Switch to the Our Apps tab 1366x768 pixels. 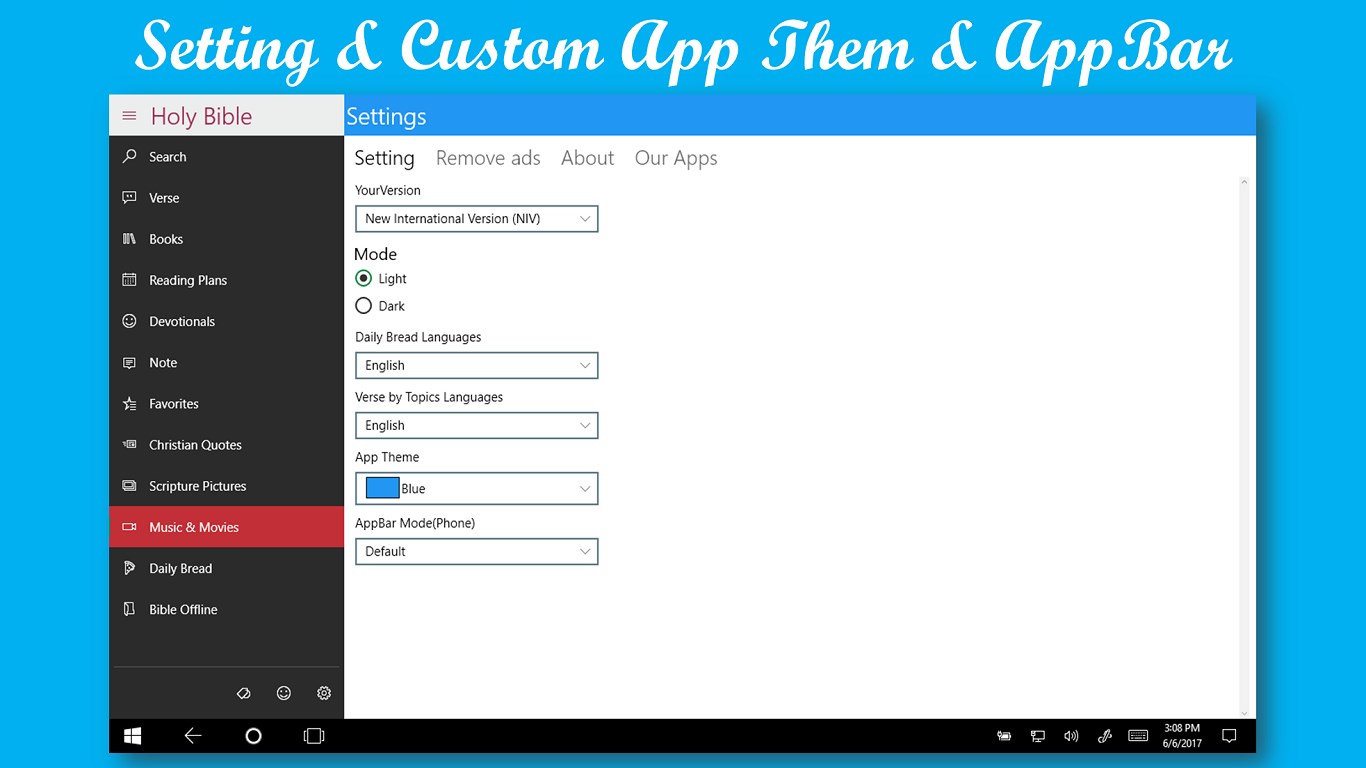pos(676,158)
